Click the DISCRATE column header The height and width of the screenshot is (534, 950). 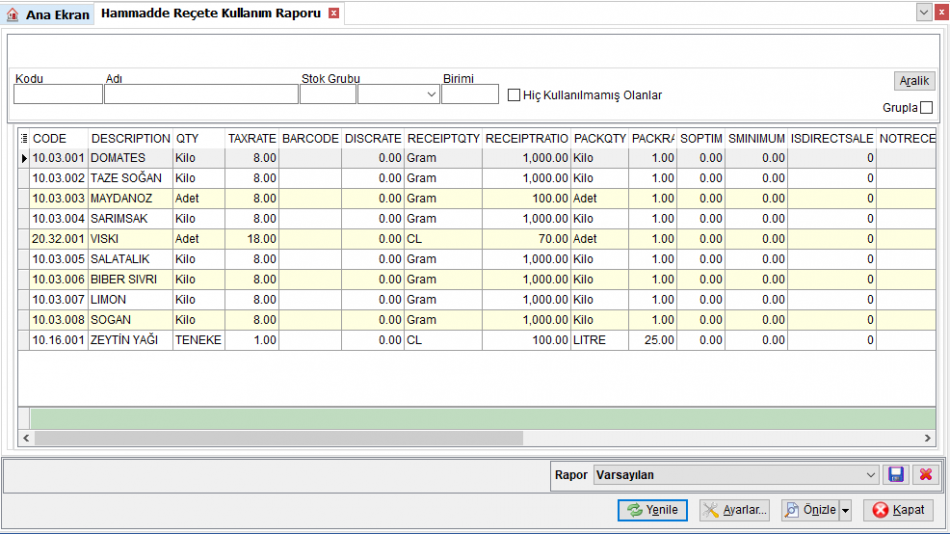373,138
